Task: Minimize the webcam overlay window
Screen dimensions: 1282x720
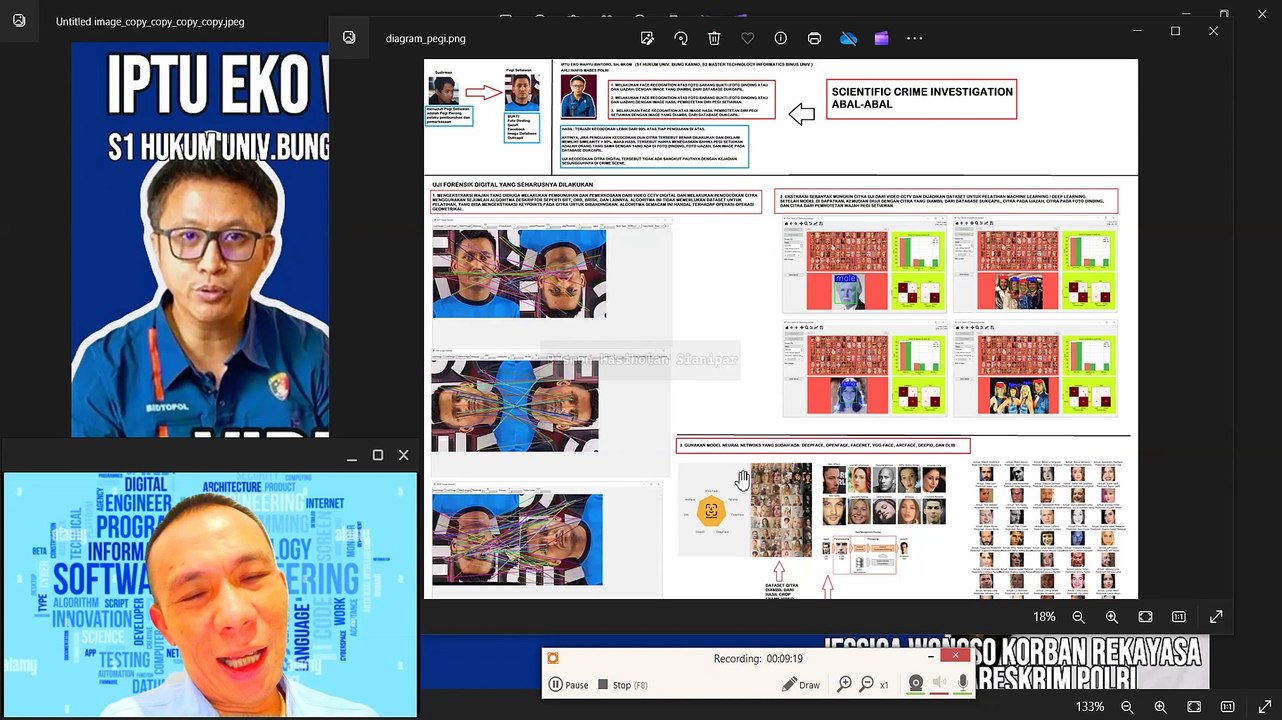Action: point(352,457)
